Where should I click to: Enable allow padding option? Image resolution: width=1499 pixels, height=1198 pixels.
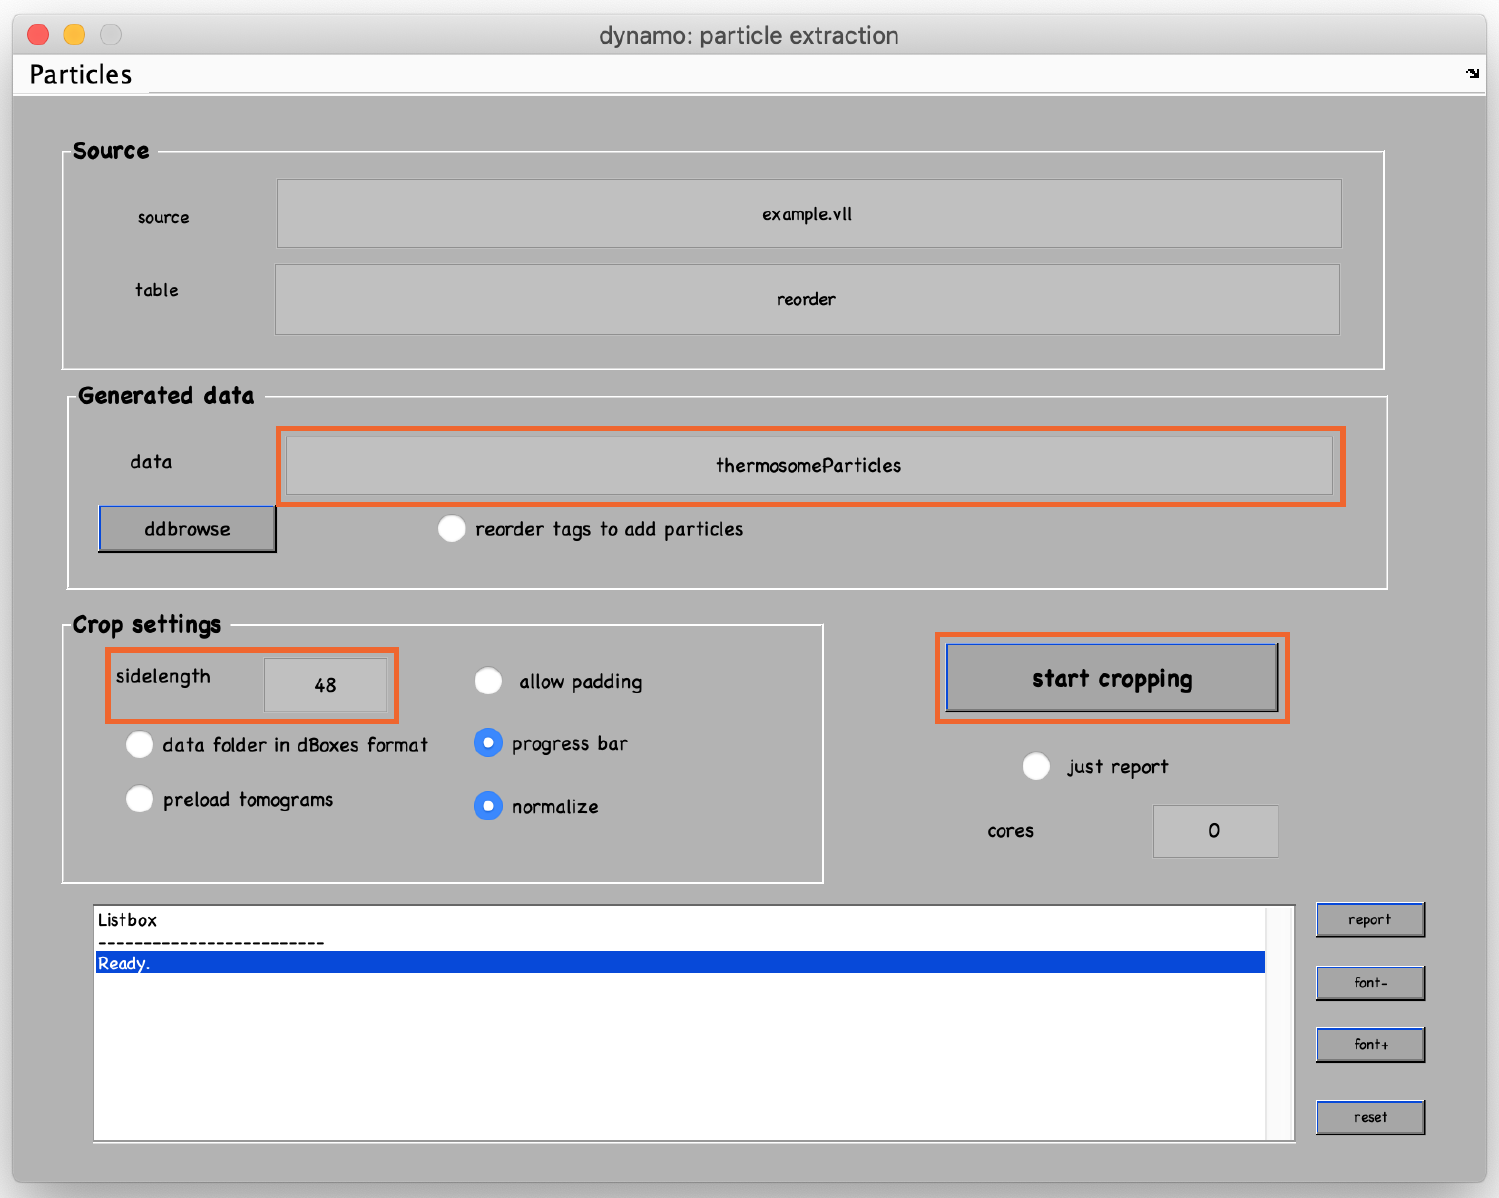click(x=488, y=680)
